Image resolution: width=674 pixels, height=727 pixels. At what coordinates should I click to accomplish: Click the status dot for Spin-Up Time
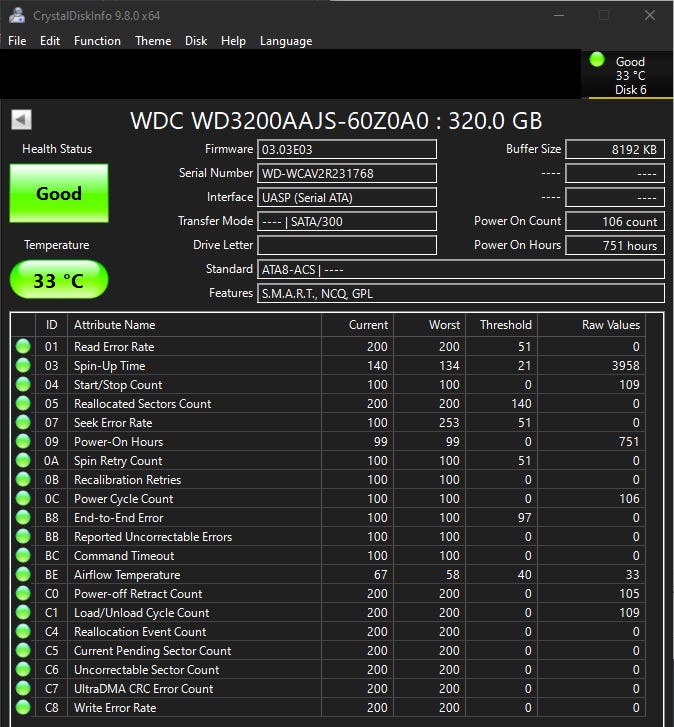[x=23, y=365]
